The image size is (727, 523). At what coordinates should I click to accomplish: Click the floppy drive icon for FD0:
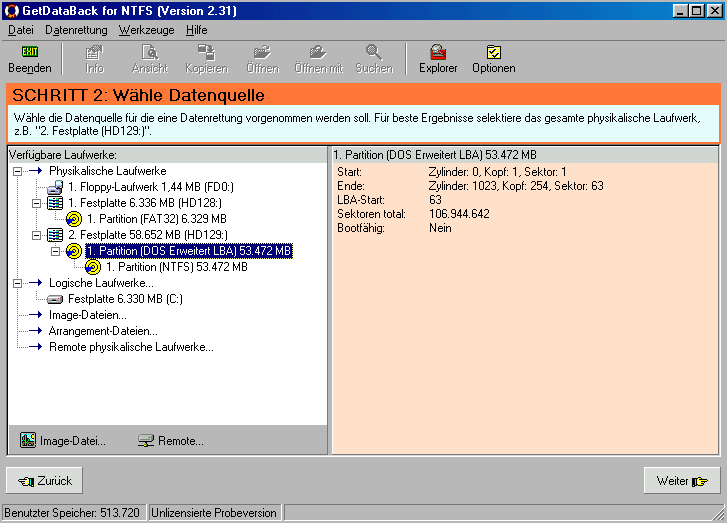pyautogui.click(x=55, y=187)
